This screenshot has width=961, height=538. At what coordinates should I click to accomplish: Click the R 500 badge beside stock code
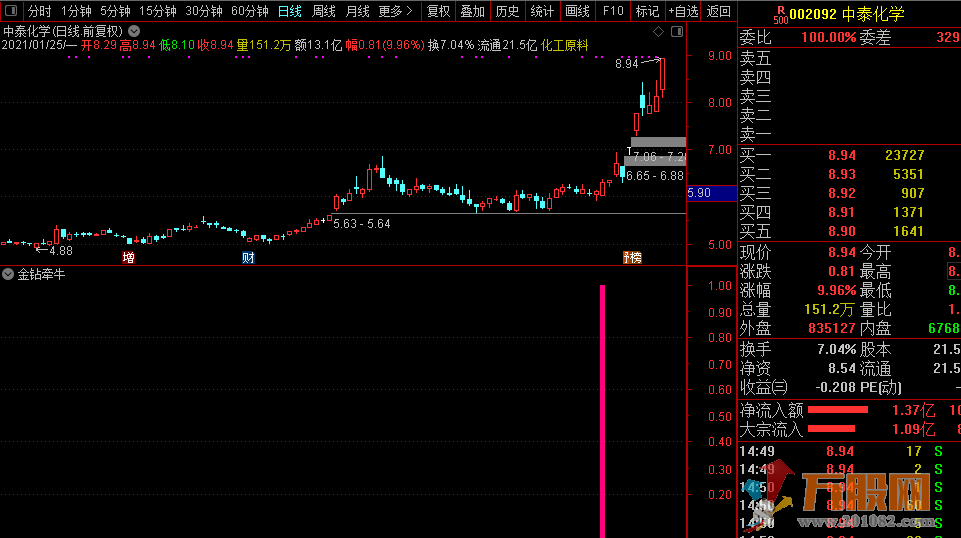781,13
